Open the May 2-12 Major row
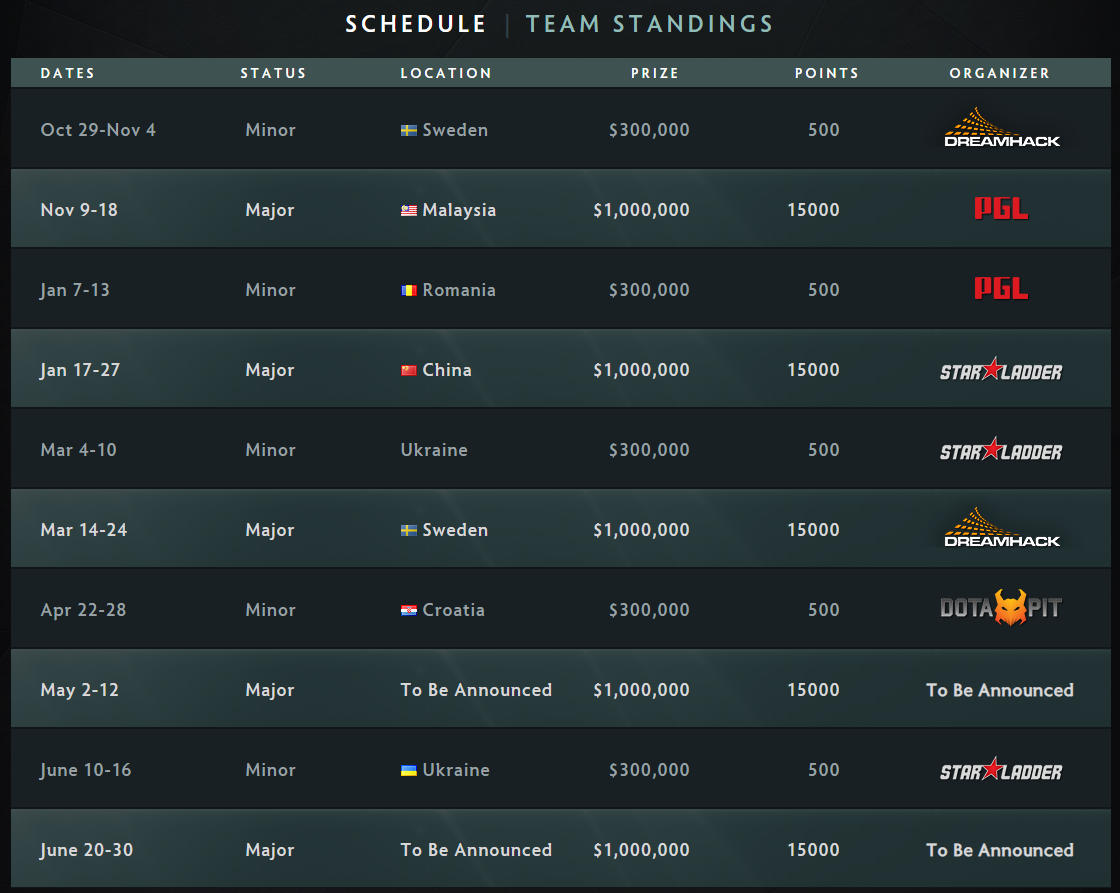 click(561, 689)
